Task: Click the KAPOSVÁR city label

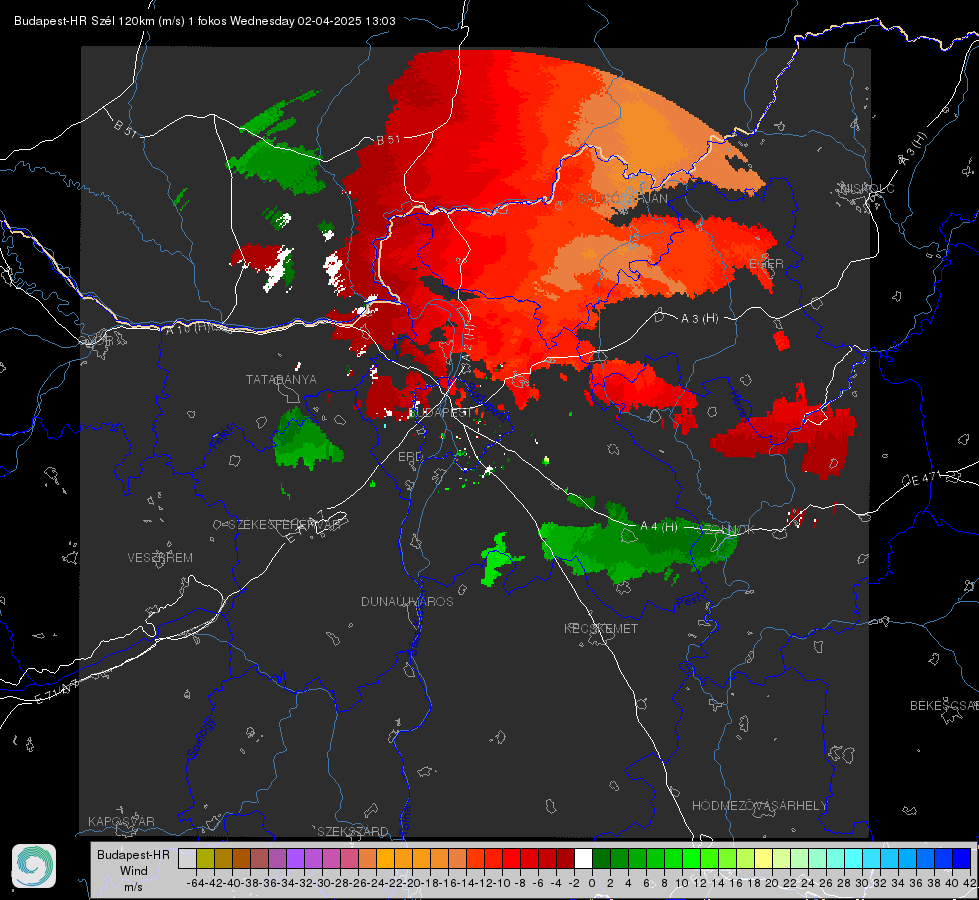Action: coord(121,821)
